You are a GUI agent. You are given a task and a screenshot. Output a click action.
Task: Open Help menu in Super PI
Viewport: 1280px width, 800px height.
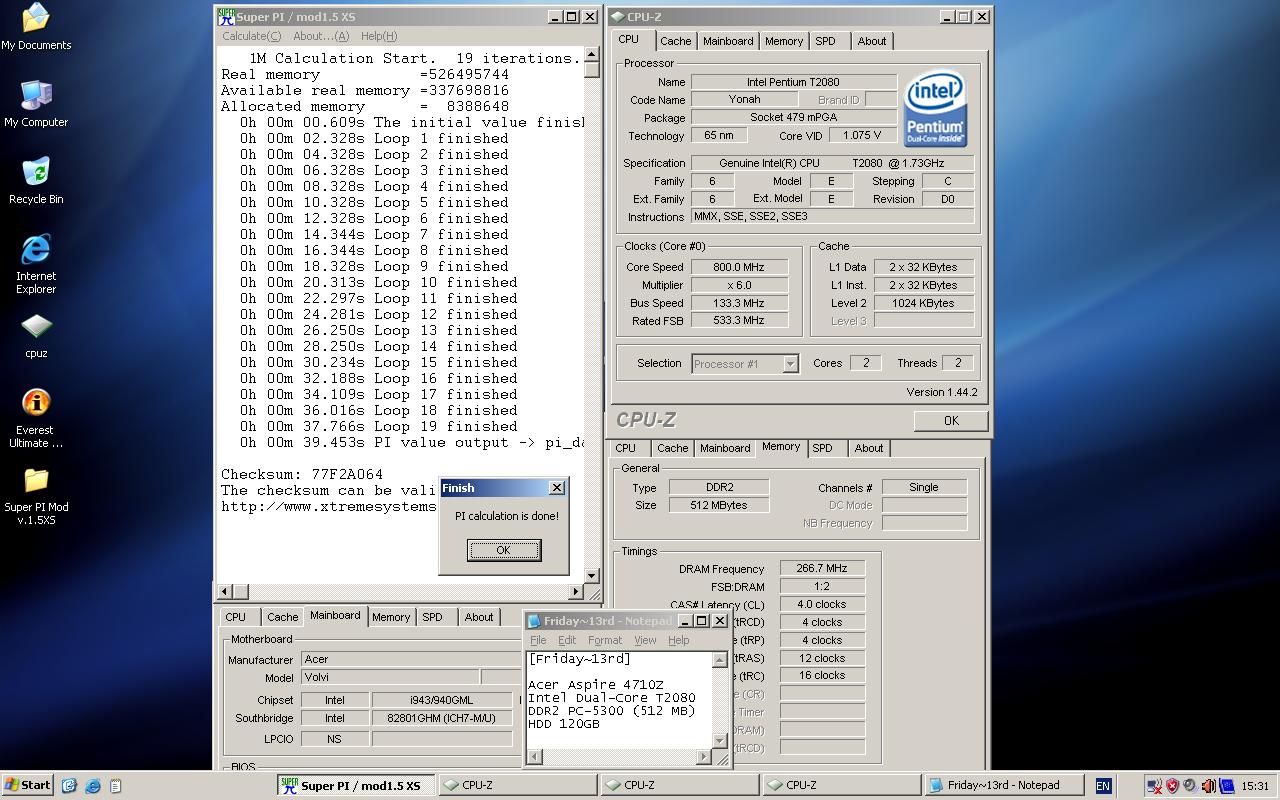click(379, 36)
